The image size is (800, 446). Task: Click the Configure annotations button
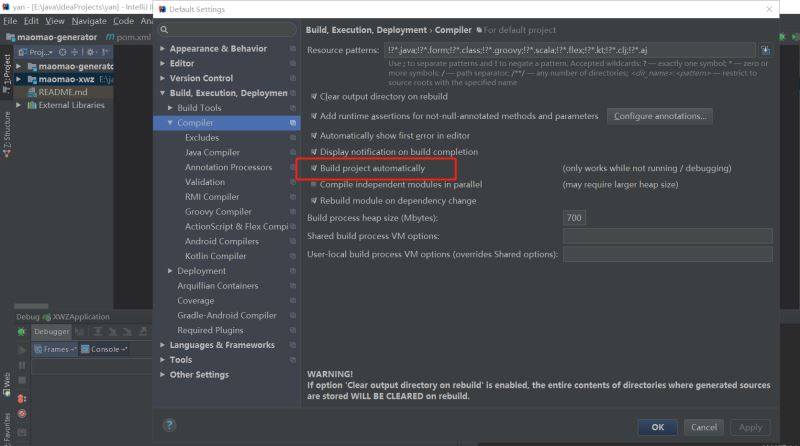coord(659,116)
